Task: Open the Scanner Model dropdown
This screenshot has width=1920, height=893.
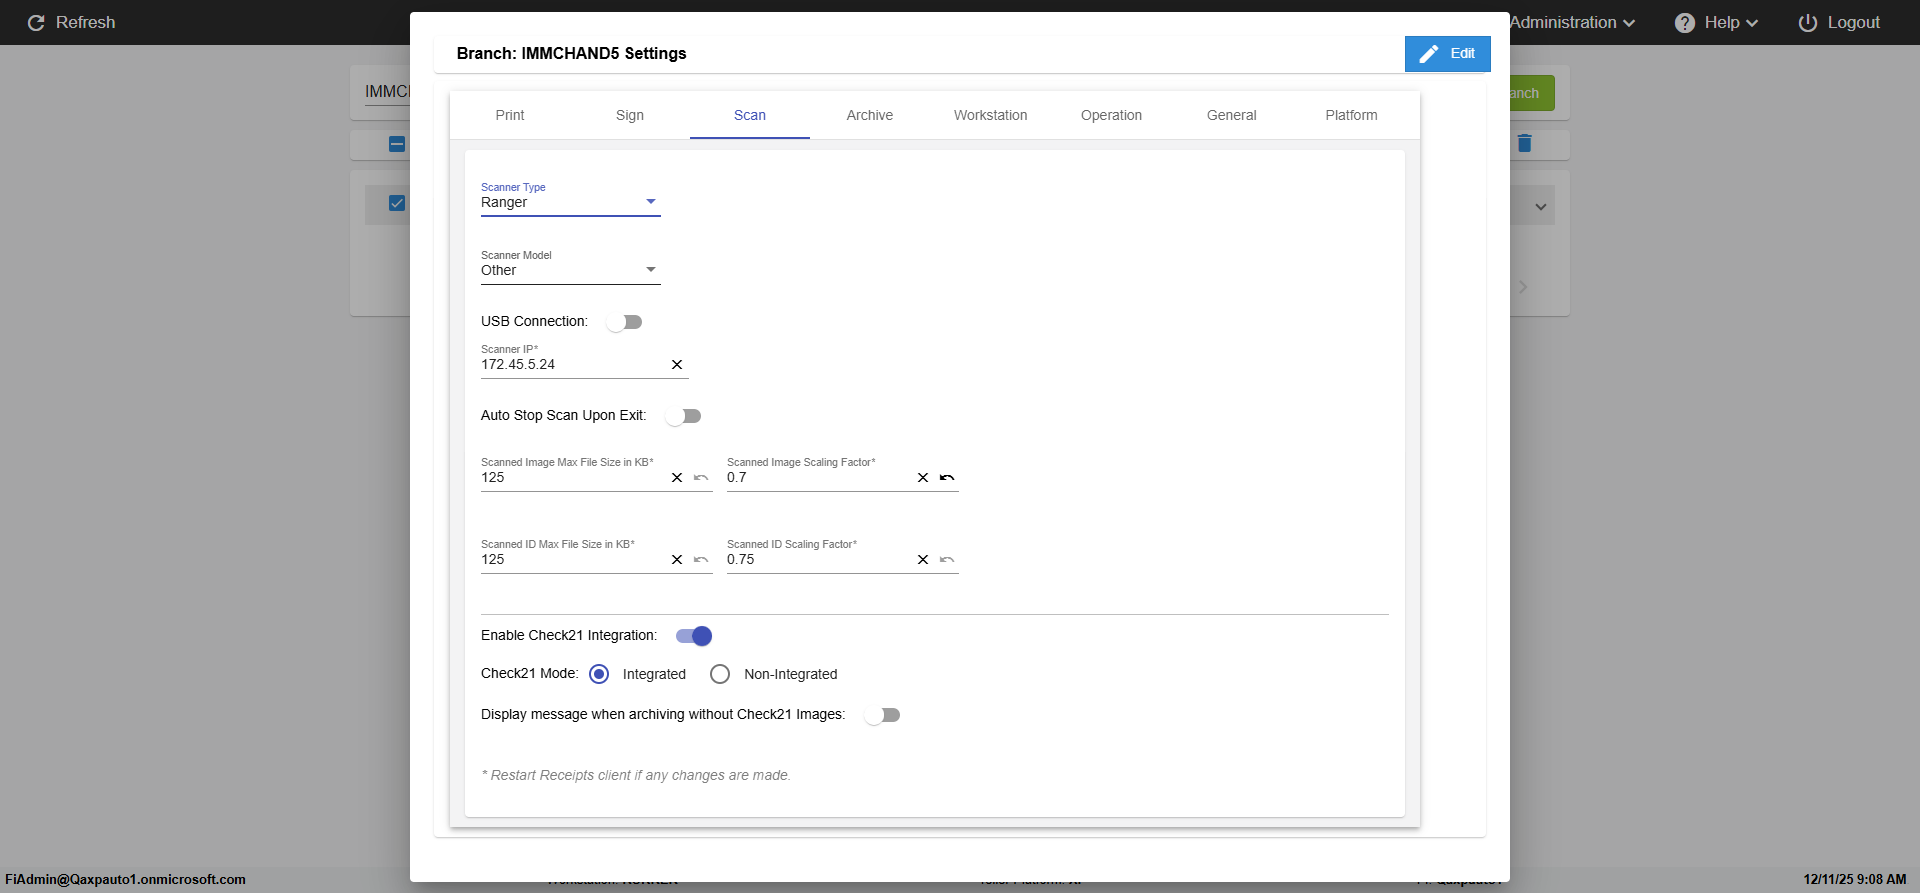Action: click(x=569, y=270)
